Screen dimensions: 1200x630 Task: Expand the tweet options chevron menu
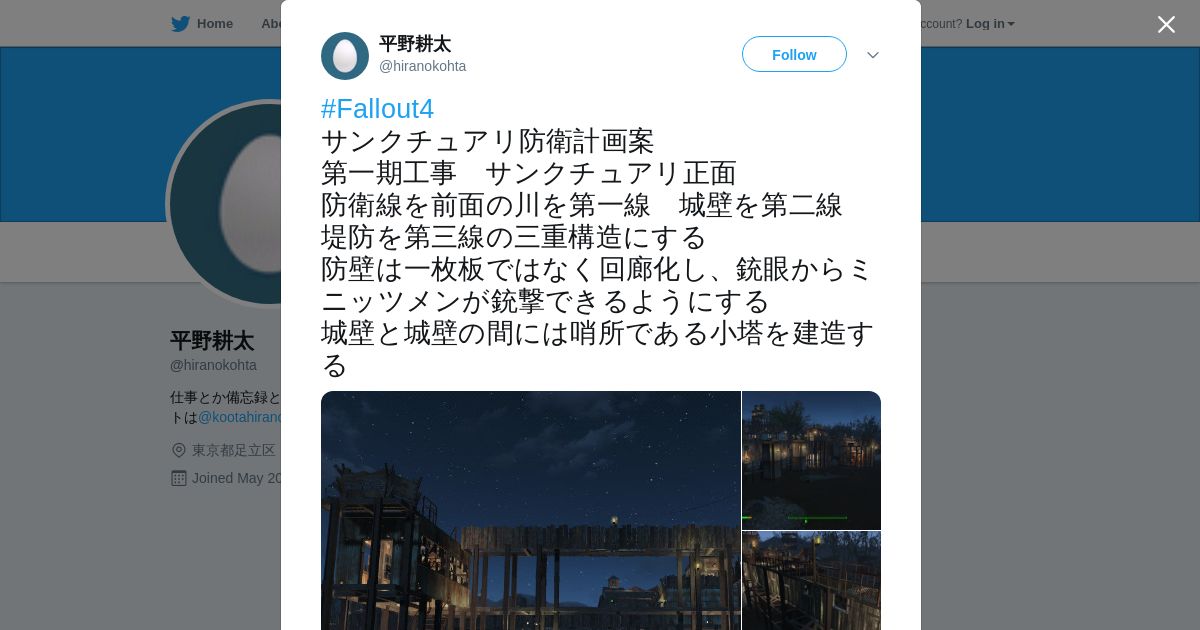[873, 55]
